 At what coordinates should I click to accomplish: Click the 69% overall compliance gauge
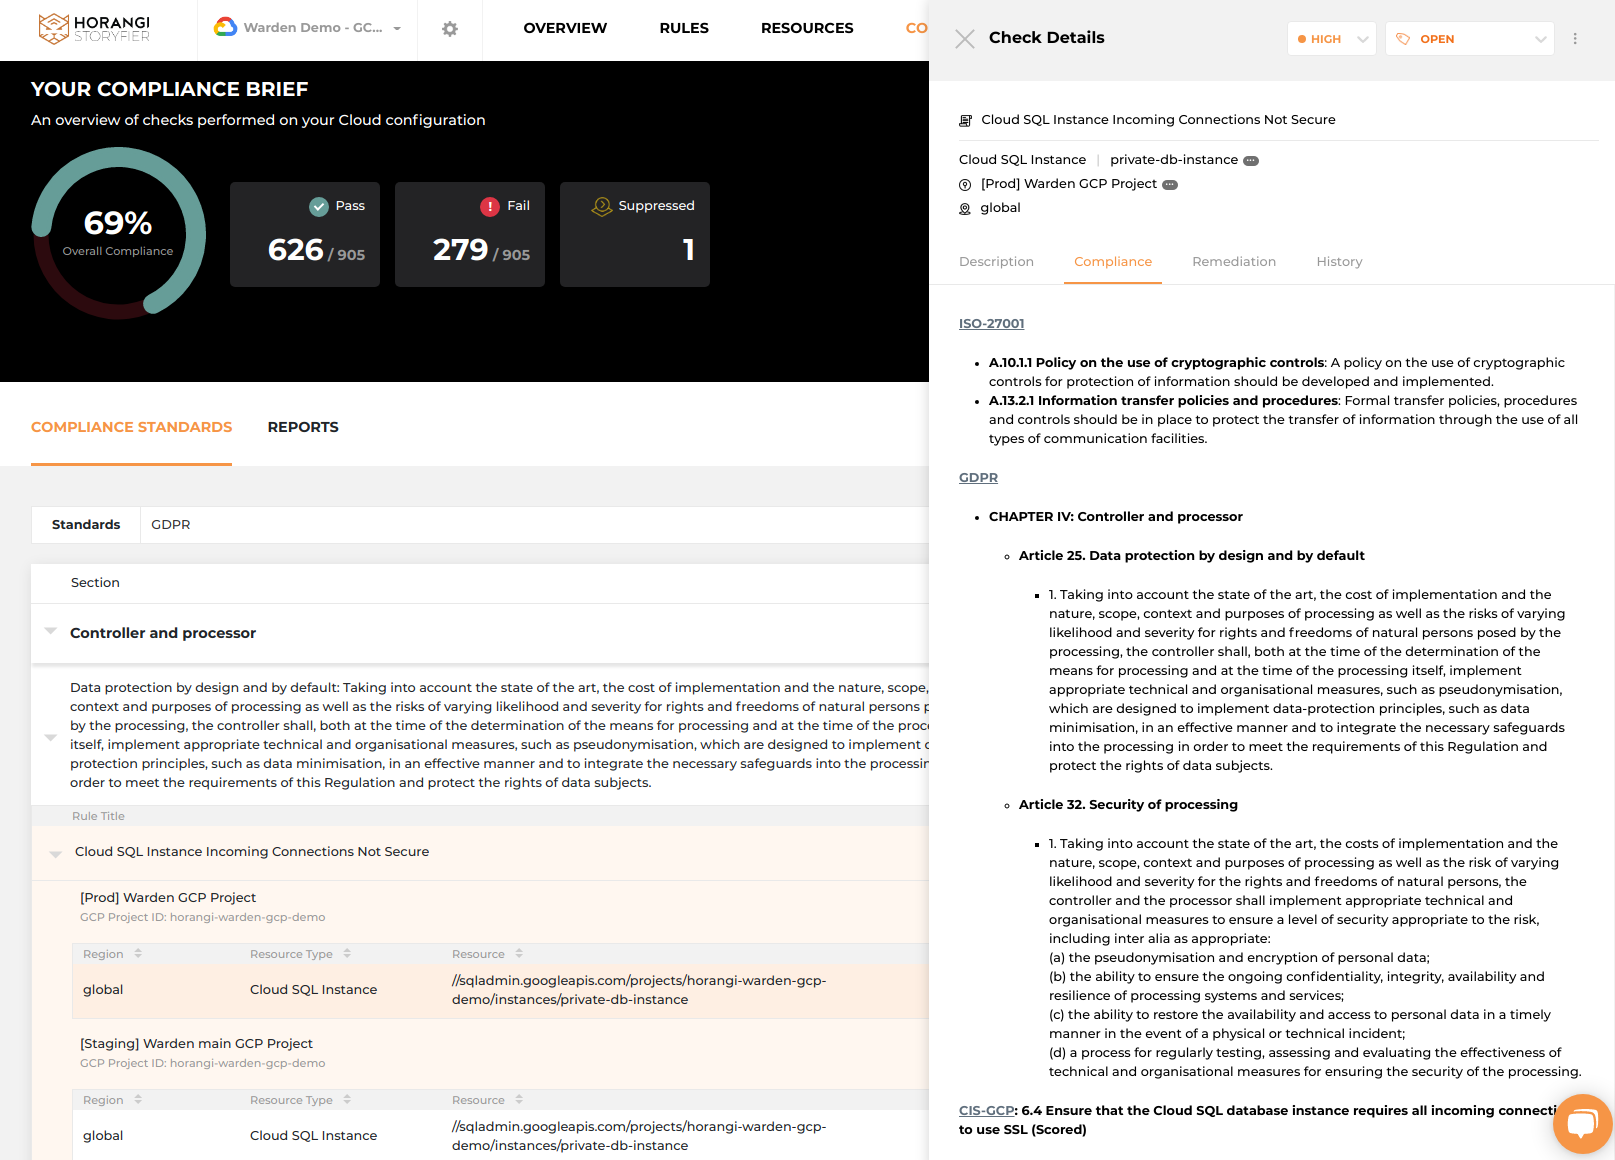[x=118, y=233]
